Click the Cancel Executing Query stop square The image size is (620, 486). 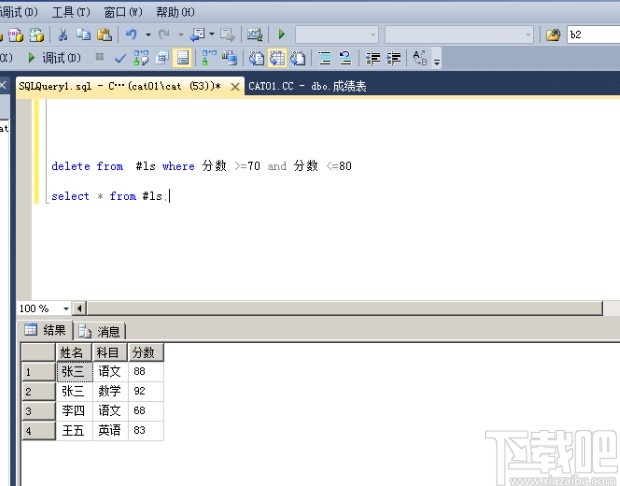[100, 57]
